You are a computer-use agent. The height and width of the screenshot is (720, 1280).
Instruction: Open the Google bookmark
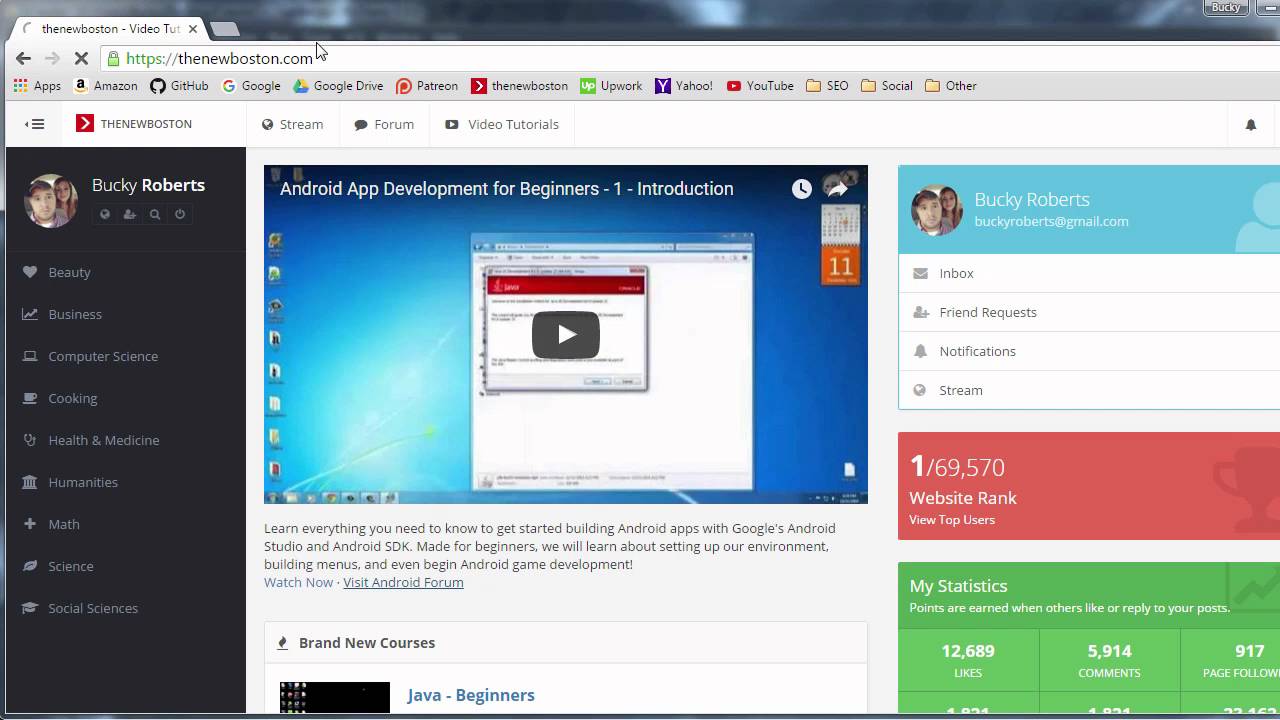(x=251, y=86)
